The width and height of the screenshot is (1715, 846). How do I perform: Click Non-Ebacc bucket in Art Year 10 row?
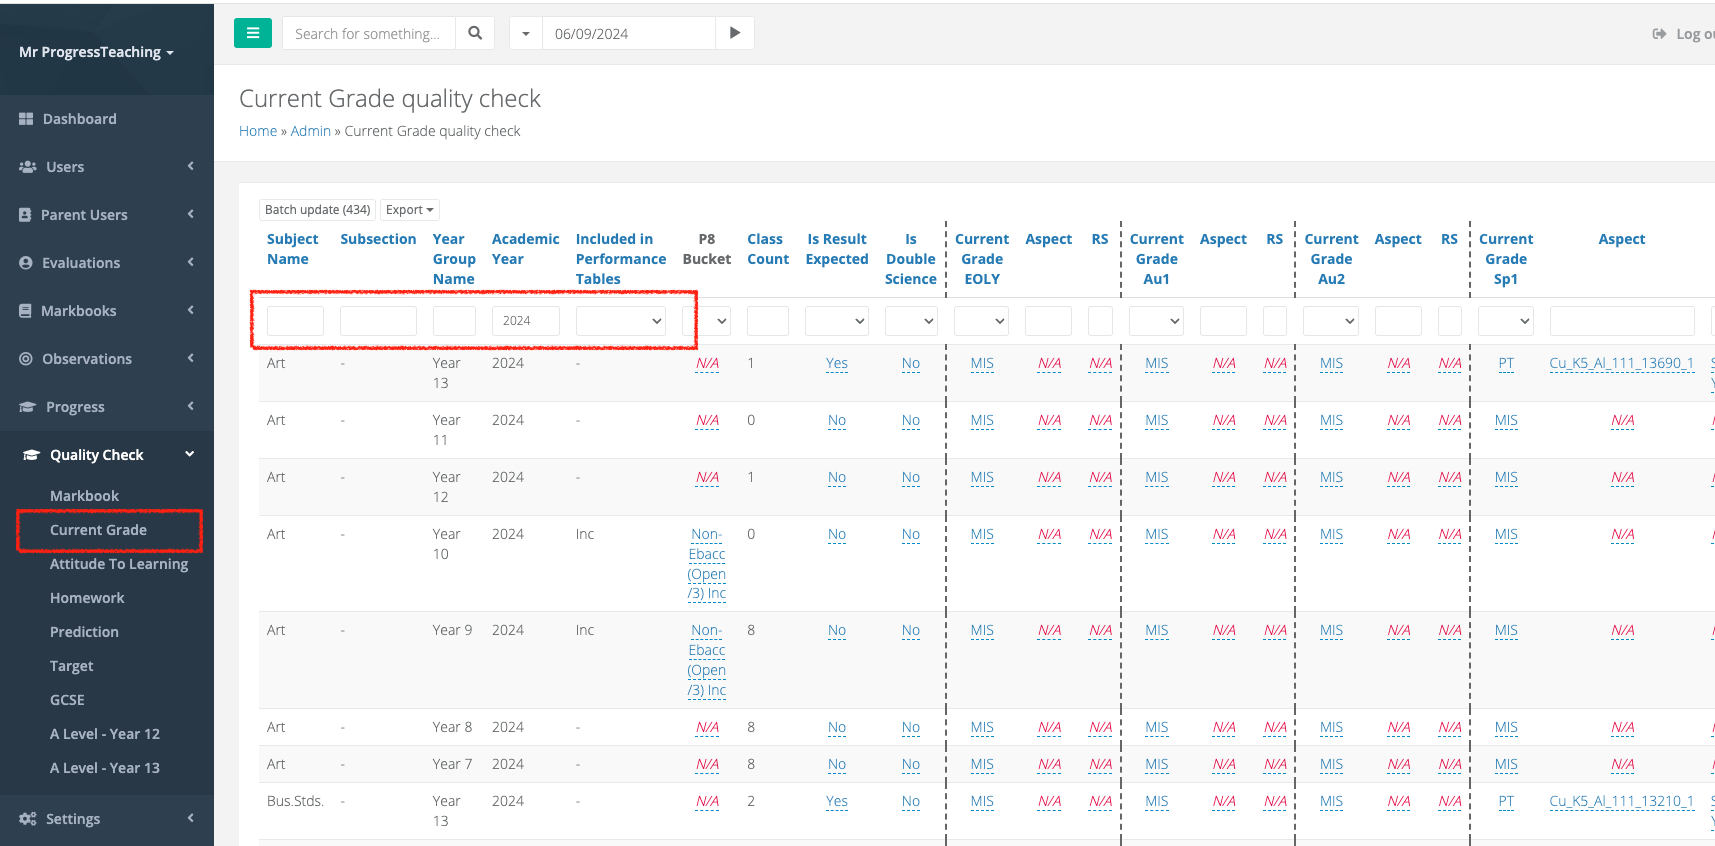point(707,564)
